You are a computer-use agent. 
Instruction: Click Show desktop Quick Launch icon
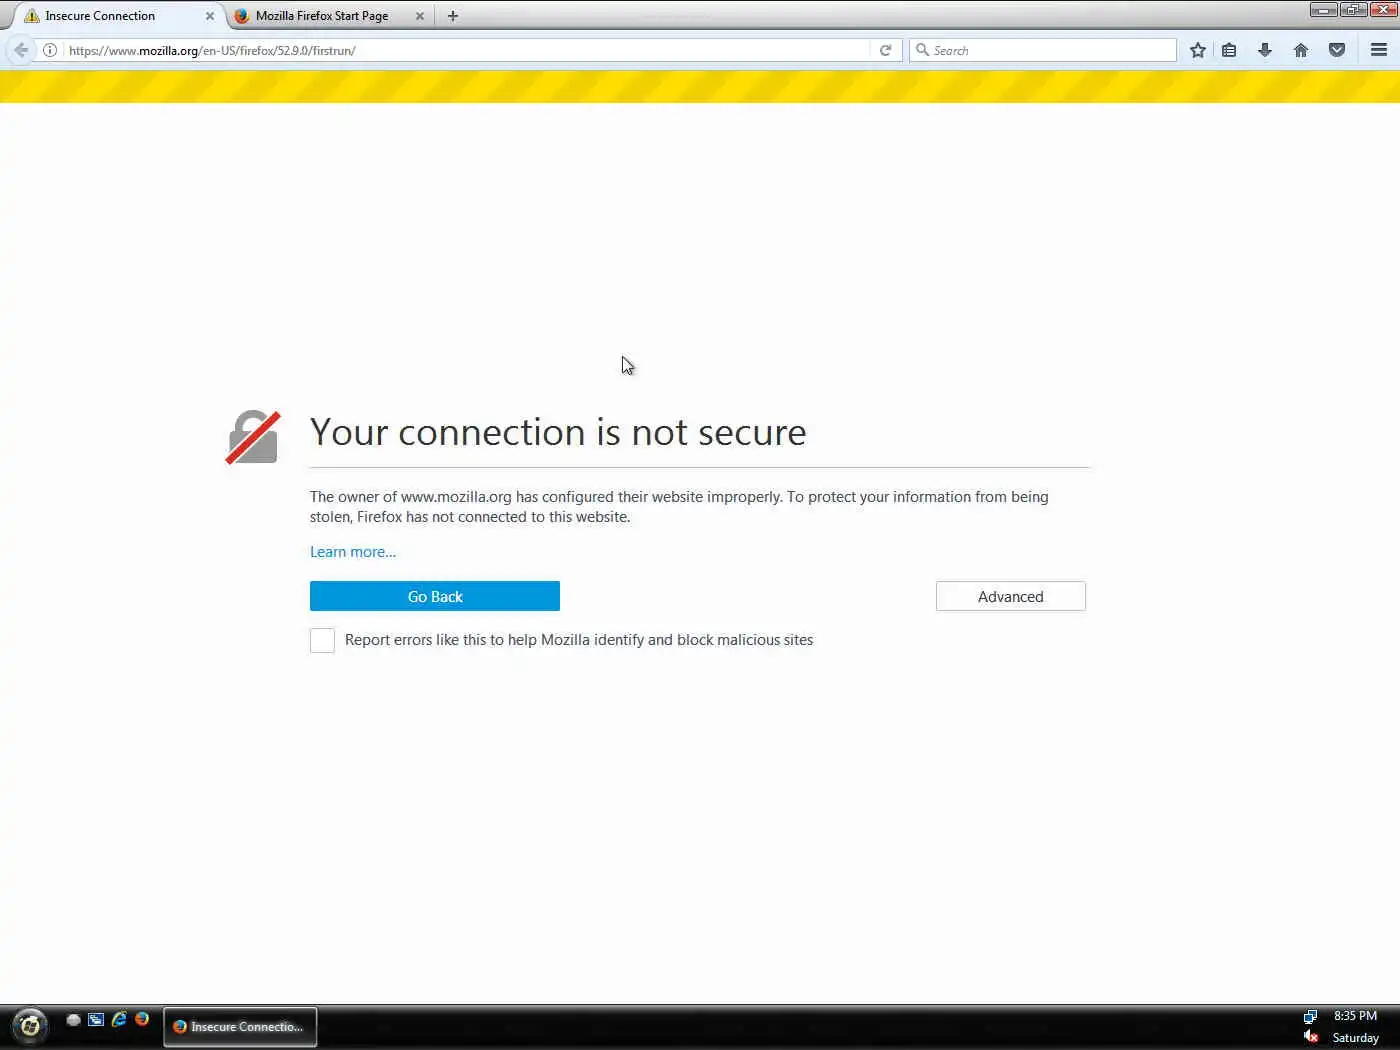(x=73, y=1019)
